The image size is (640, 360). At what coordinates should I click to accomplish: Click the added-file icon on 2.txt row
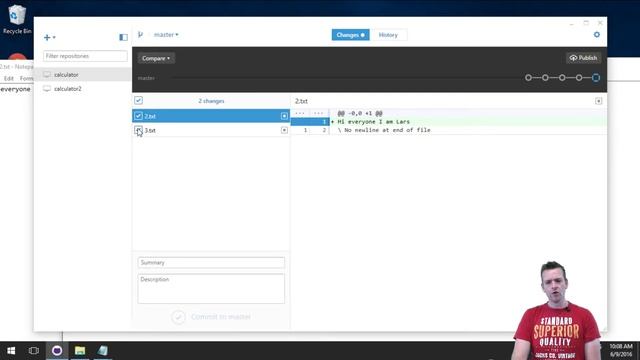(x=284, y=116)
